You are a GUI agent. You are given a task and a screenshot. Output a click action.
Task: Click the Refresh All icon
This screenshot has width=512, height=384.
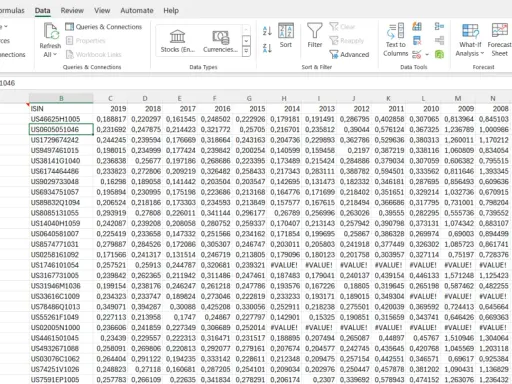tap(50, 31)
